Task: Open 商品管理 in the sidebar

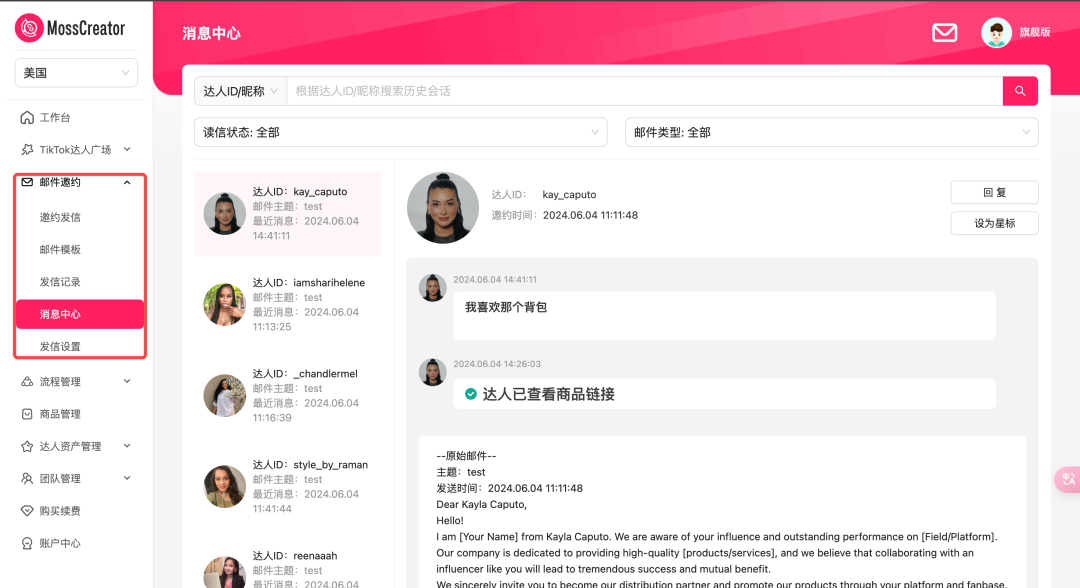Action: tap(60, 414)
